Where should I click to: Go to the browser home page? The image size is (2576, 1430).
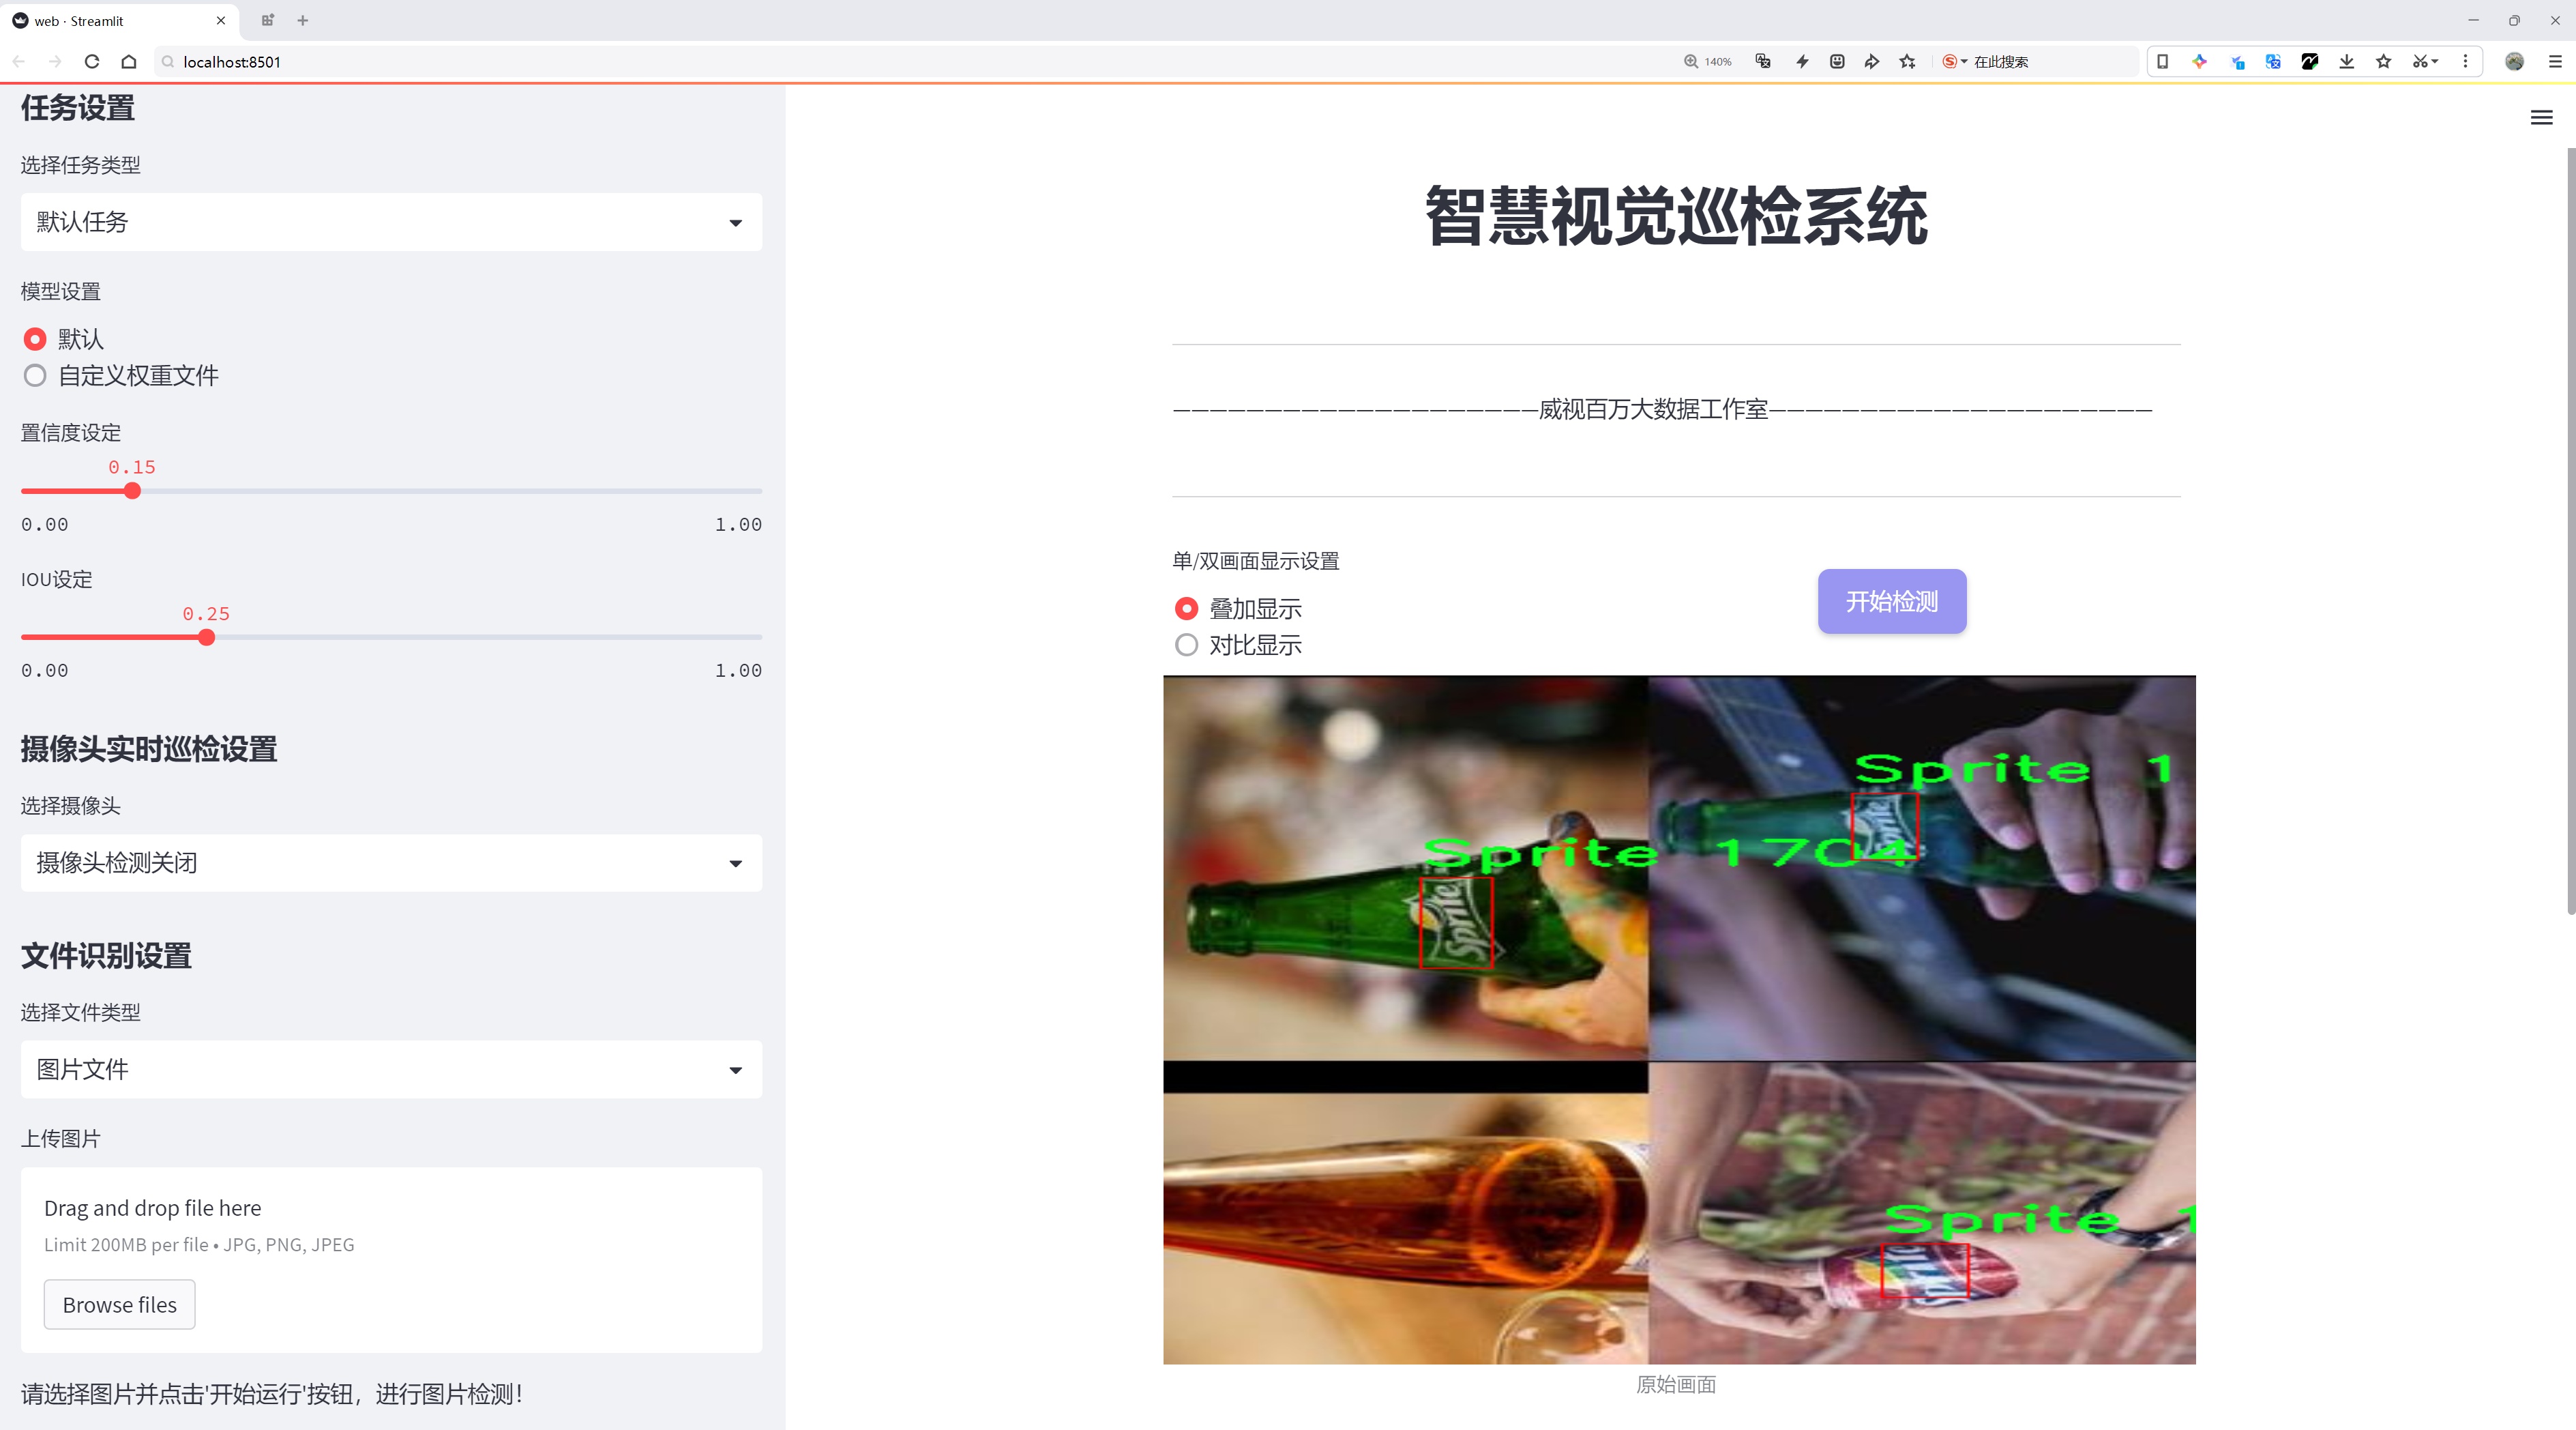click(x=129, y=61)
